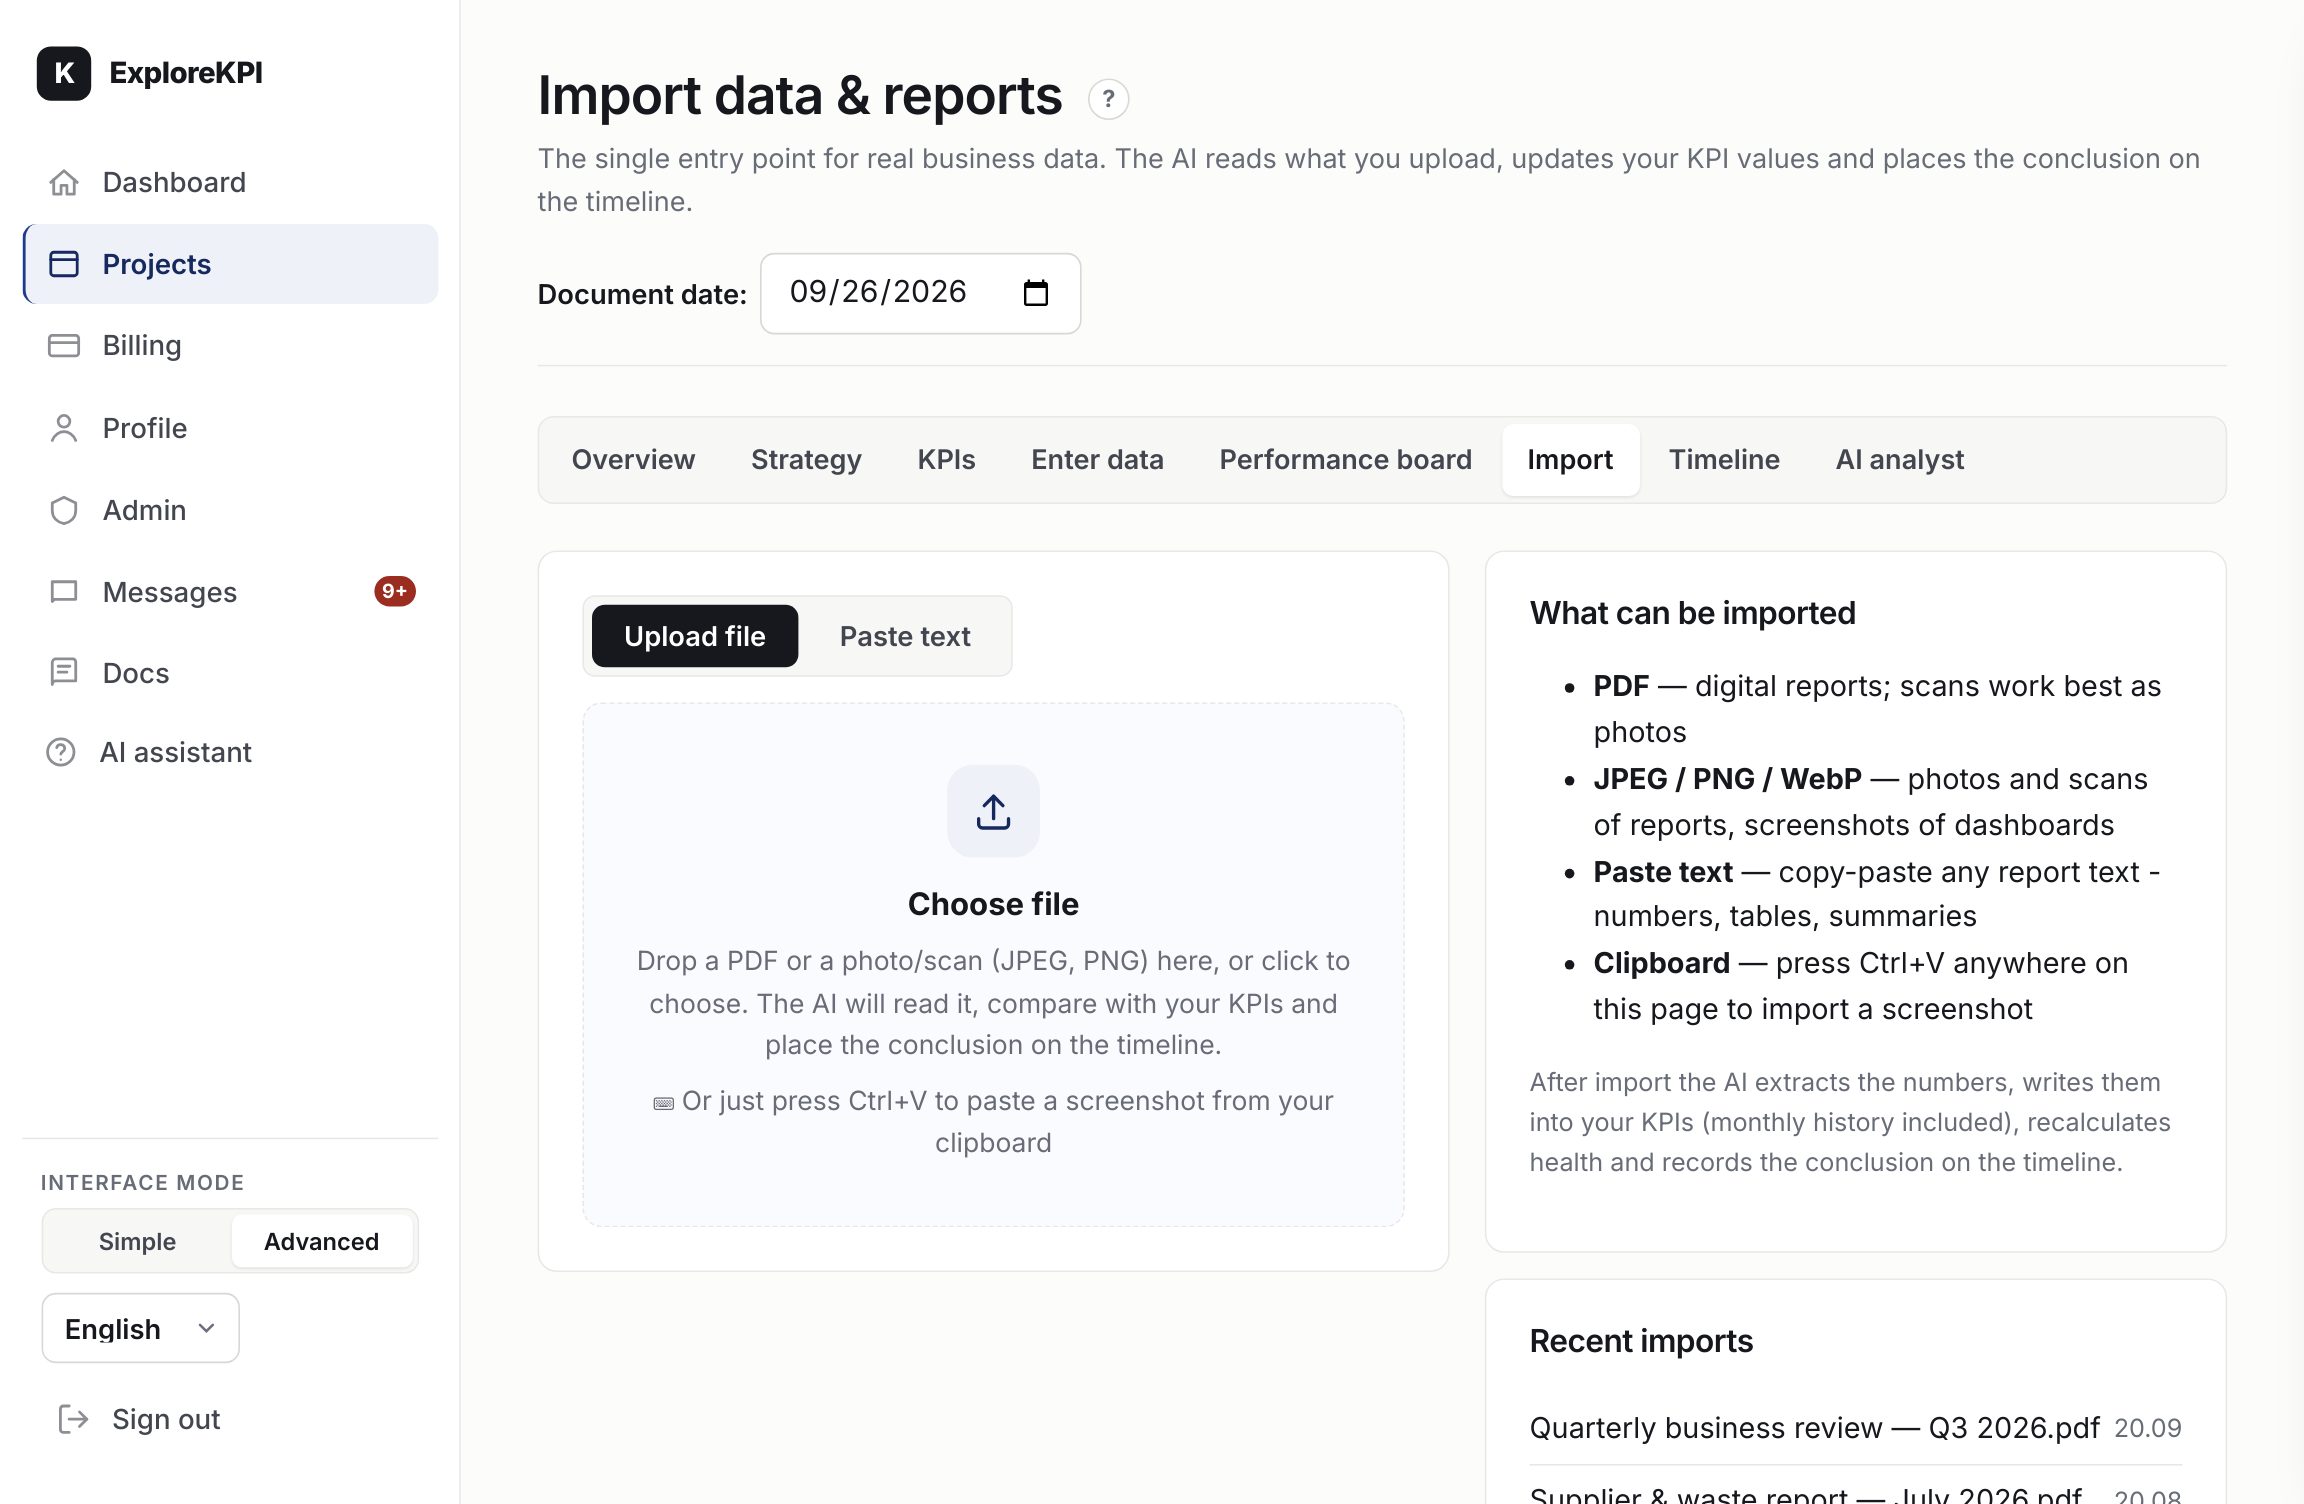The height and width of the screenshot is (1504, 2304).
Task: Go to the Enter data tab
Action: [x=1097, y=459]
